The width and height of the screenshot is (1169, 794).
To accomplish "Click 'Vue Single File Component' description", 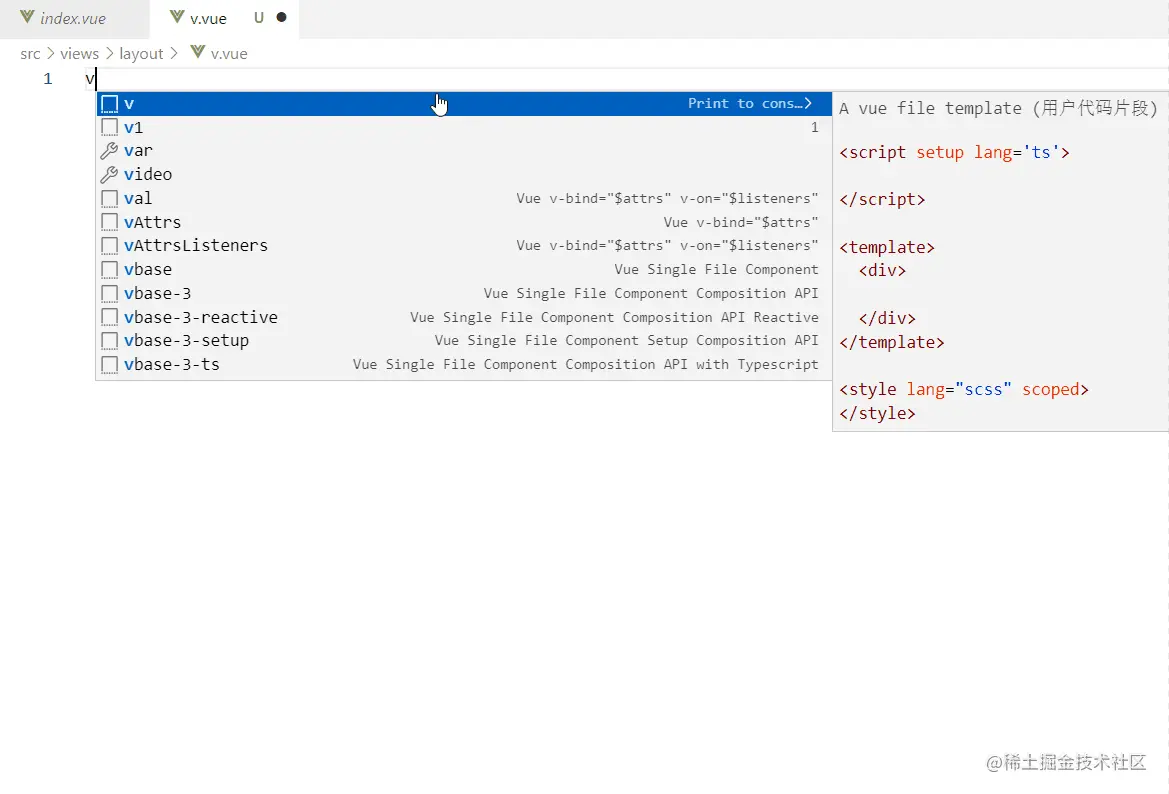I will pyautogui.click(x=716, y=269).
